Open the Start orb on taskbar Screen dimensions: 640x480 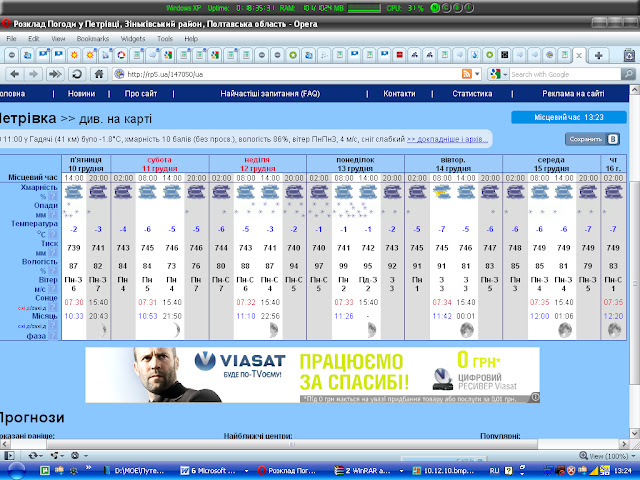click(16, 471)
